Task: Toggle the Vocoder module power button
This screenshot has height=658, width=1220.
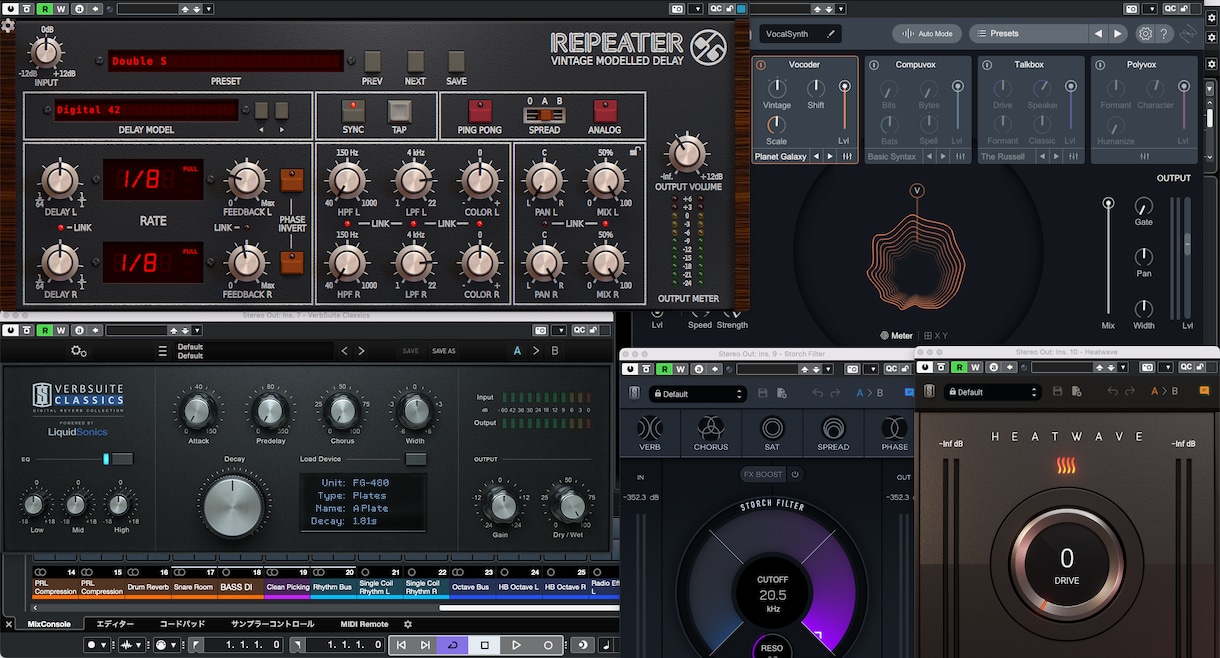Action: [x=761, y=65]
